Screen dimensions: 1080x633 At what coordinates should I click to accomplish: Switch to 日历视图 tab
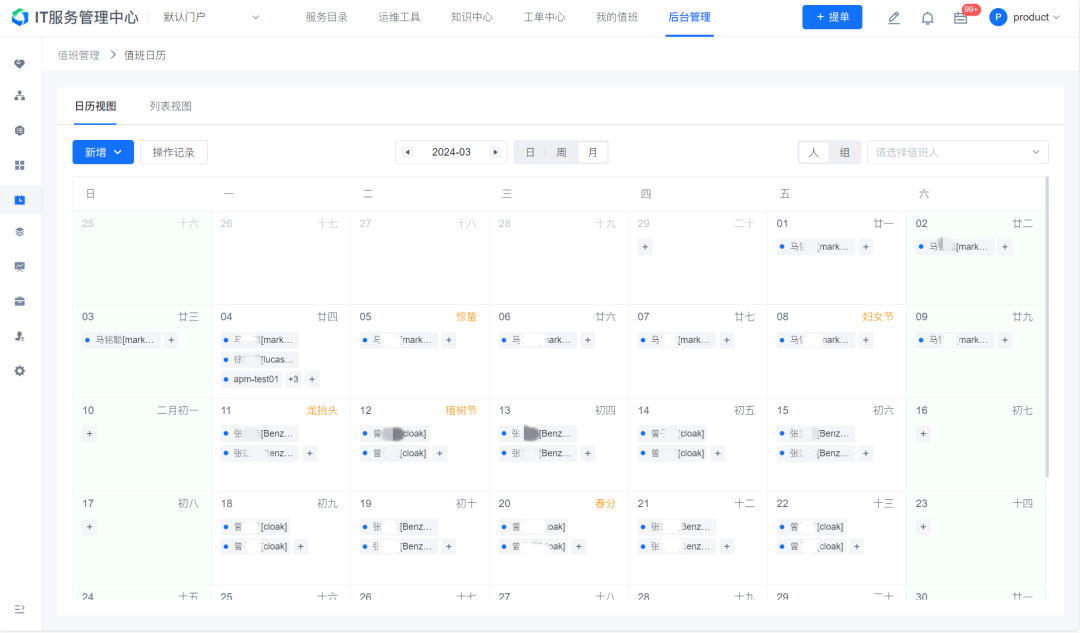95,106
